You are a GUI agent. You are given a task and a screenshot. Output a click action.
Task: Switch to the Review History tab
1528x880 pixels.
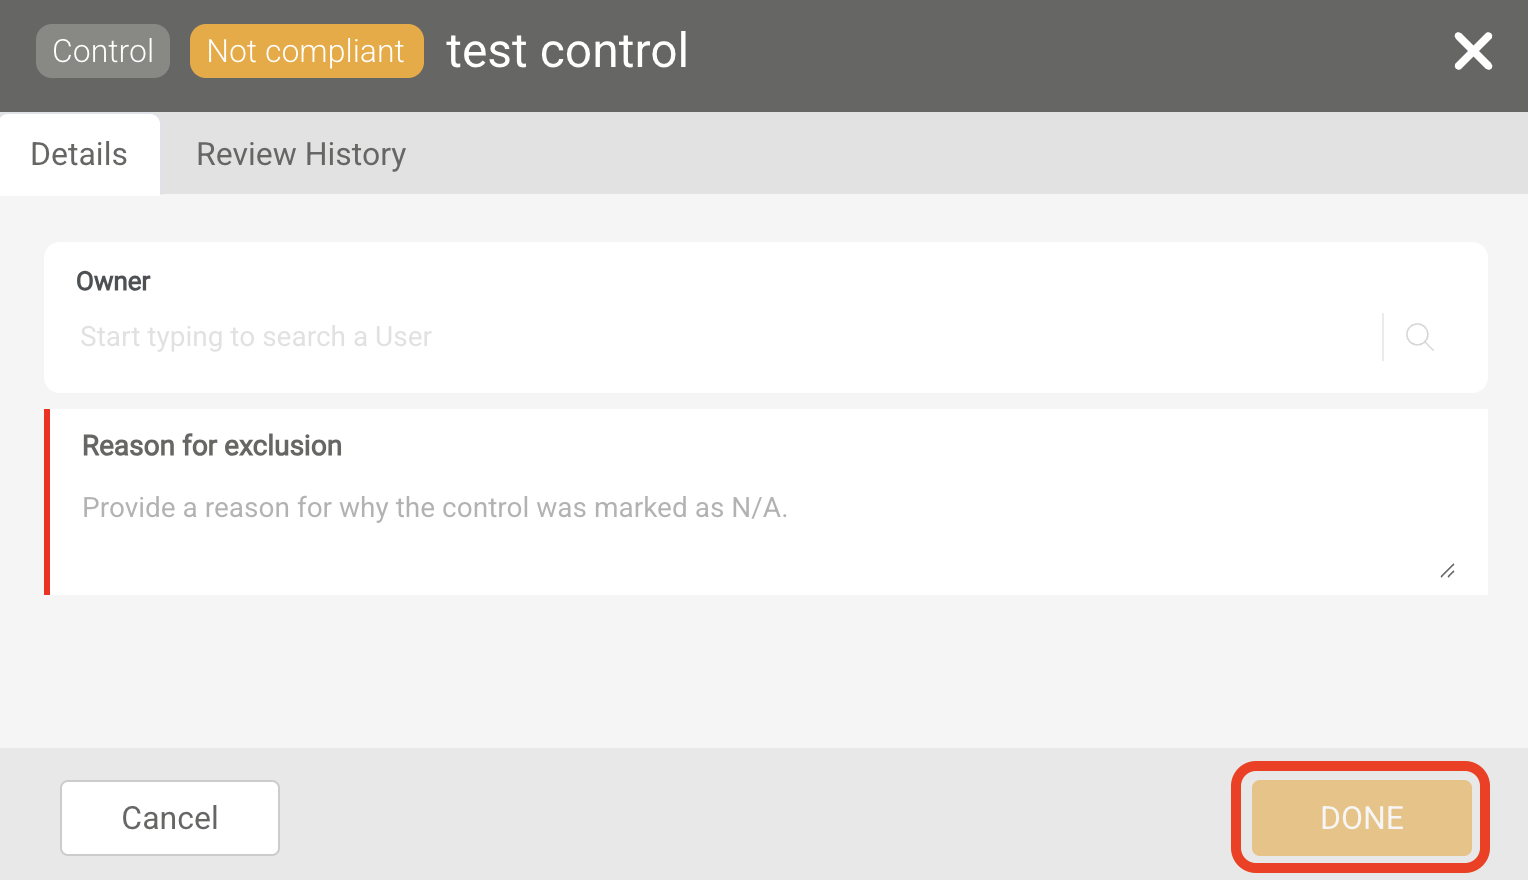(301, 155)
